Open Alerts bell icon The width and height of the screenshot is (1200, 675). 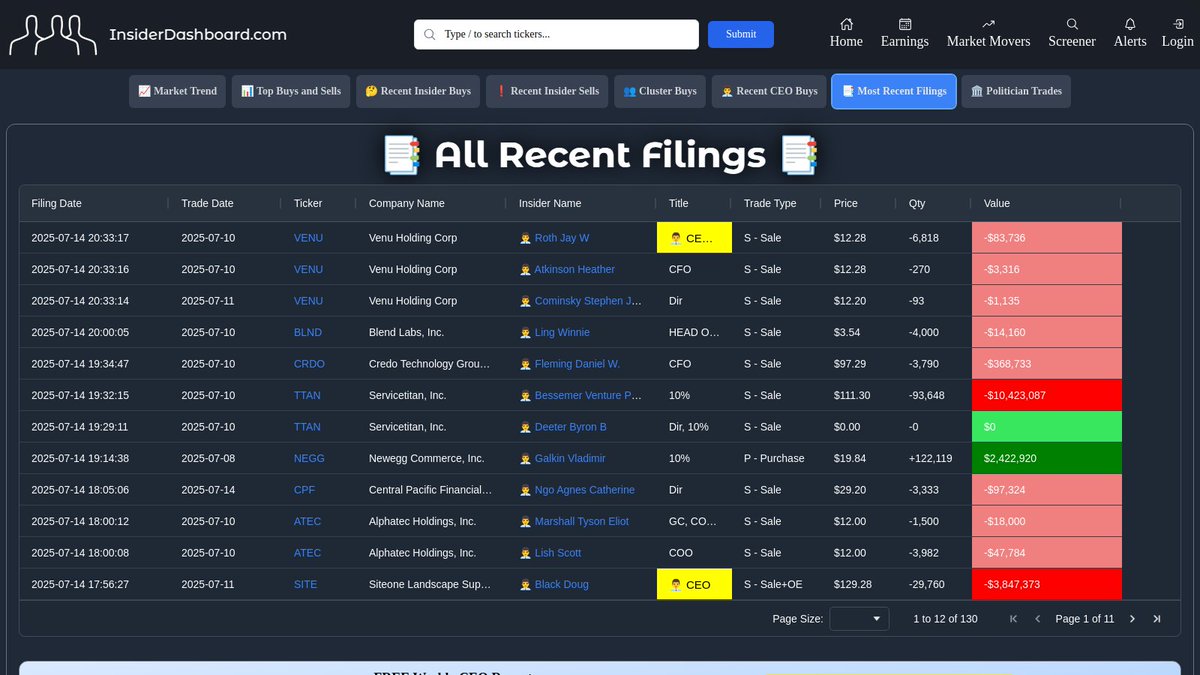click(1130, 24)
